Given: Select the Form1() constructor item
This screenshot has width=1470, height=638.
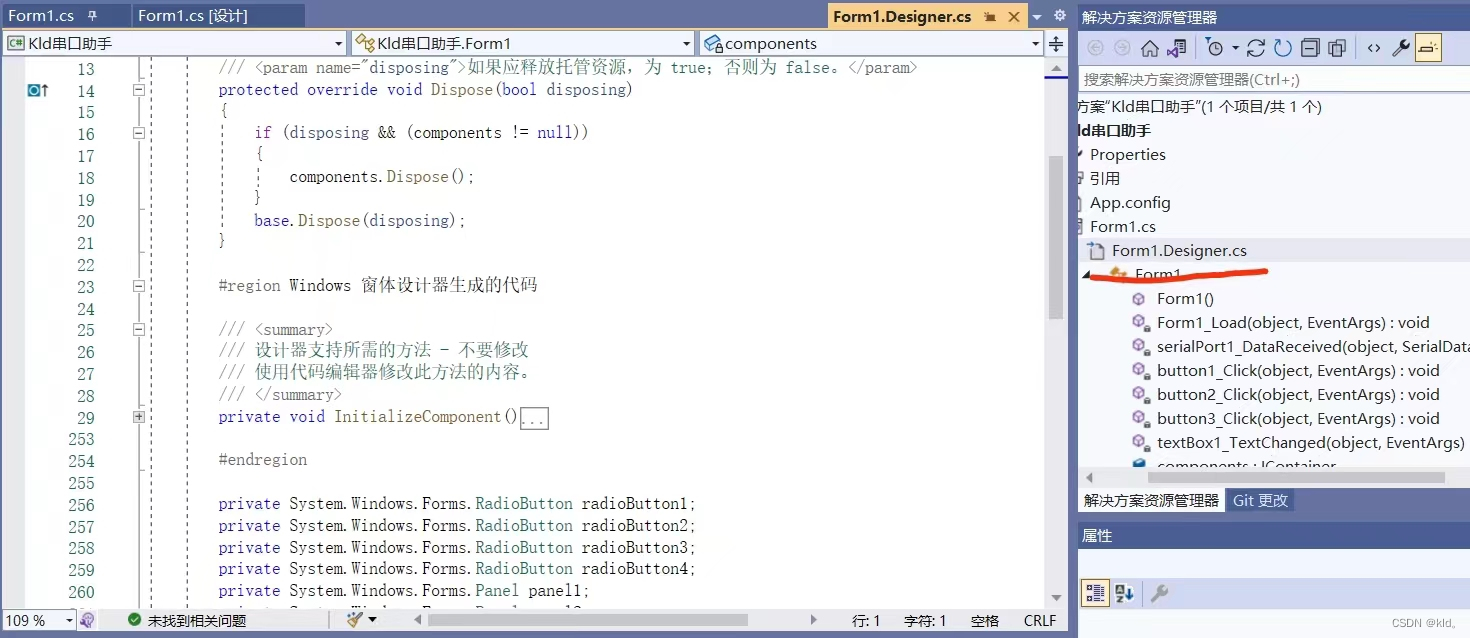Looking at the screenshot, I should (1185, 298).
